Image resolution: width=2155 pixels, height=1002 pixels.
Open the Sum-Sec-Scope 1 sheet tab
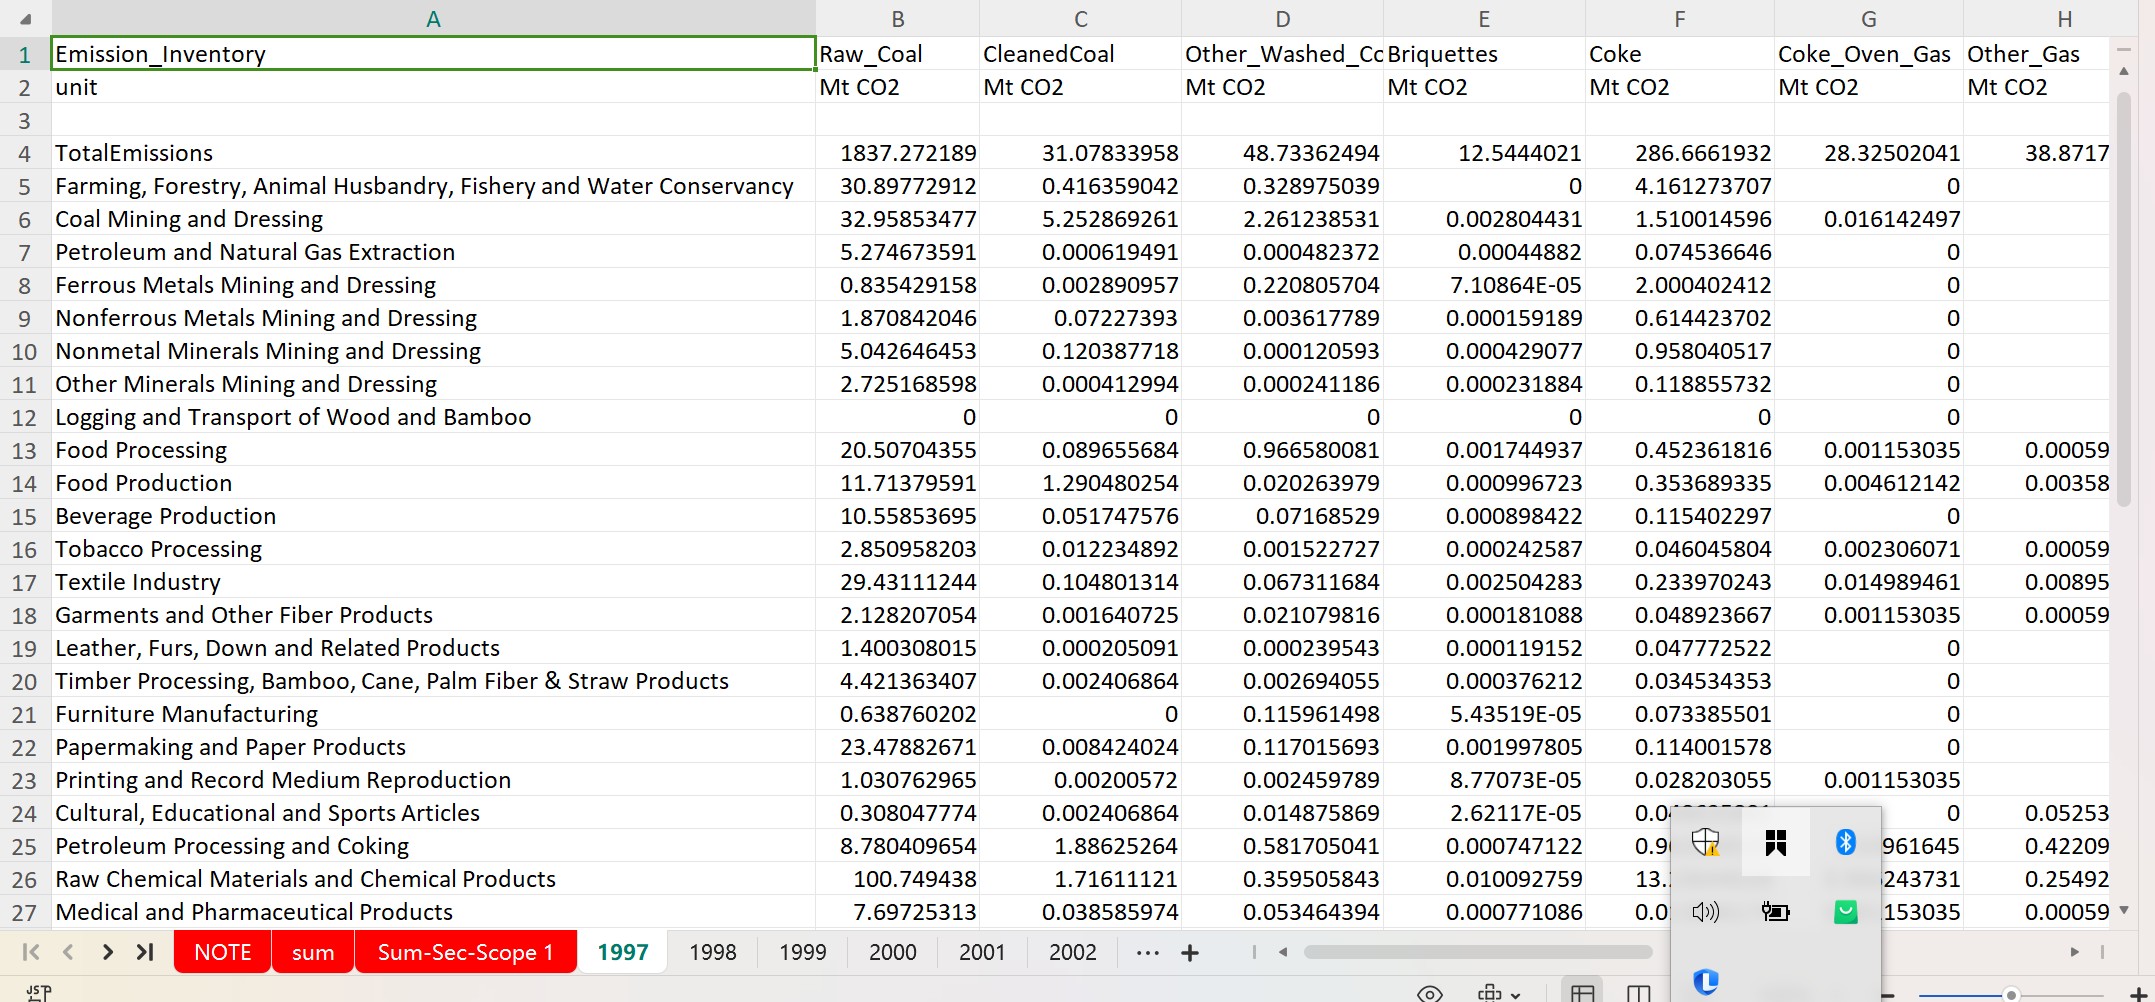[x=465, y=952]
